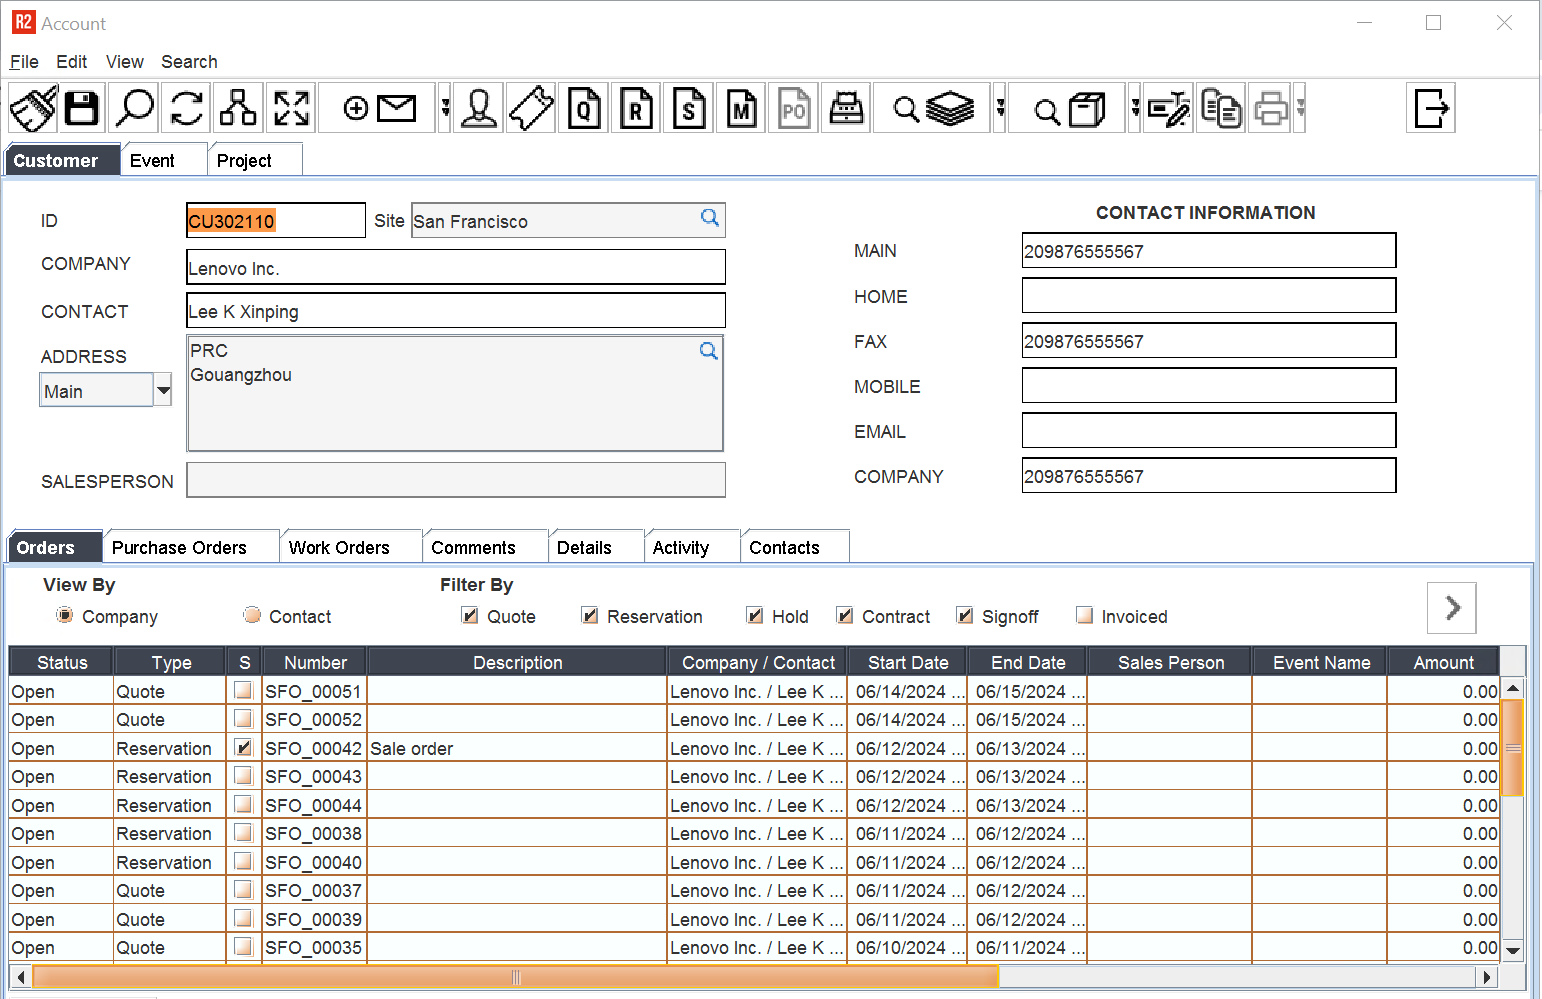Open the Search menu

point(189,62)
